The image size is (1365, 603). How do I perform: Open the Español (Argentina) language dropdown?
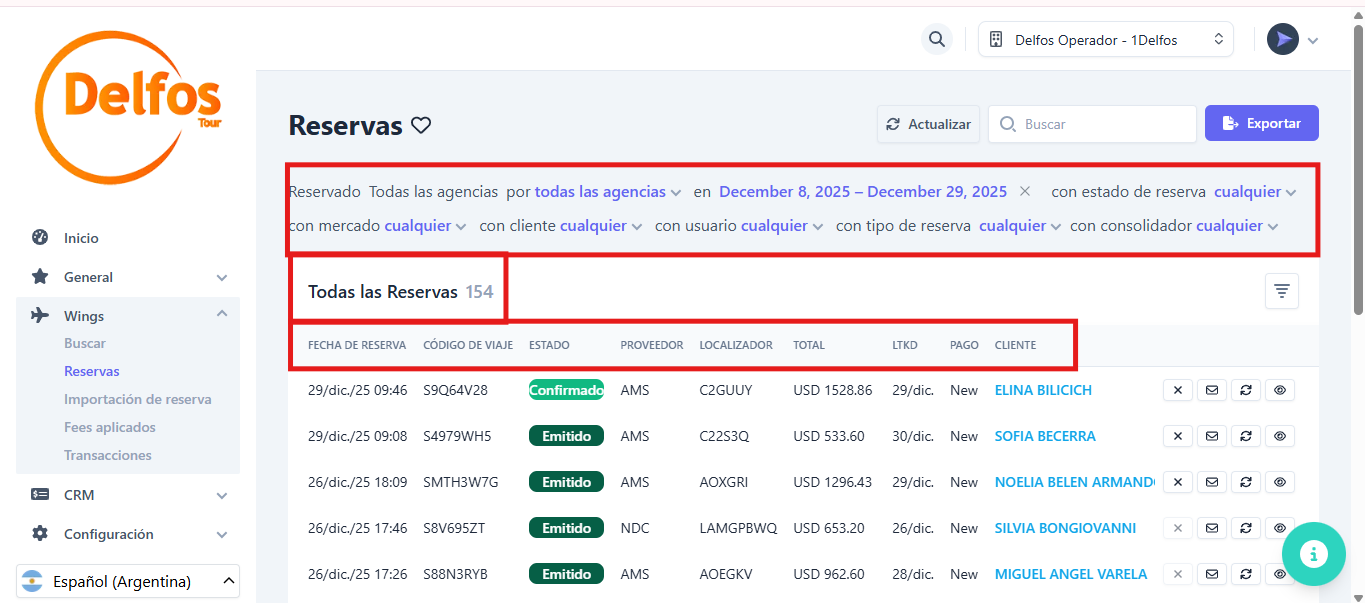tap(128, 581)
